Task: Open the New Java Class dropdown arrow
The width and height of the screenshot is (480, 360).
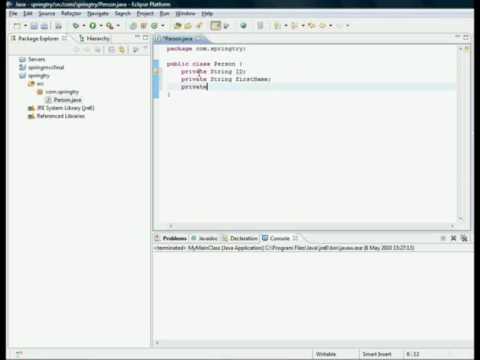Action: pyautogui.click(x=163, y=26)
